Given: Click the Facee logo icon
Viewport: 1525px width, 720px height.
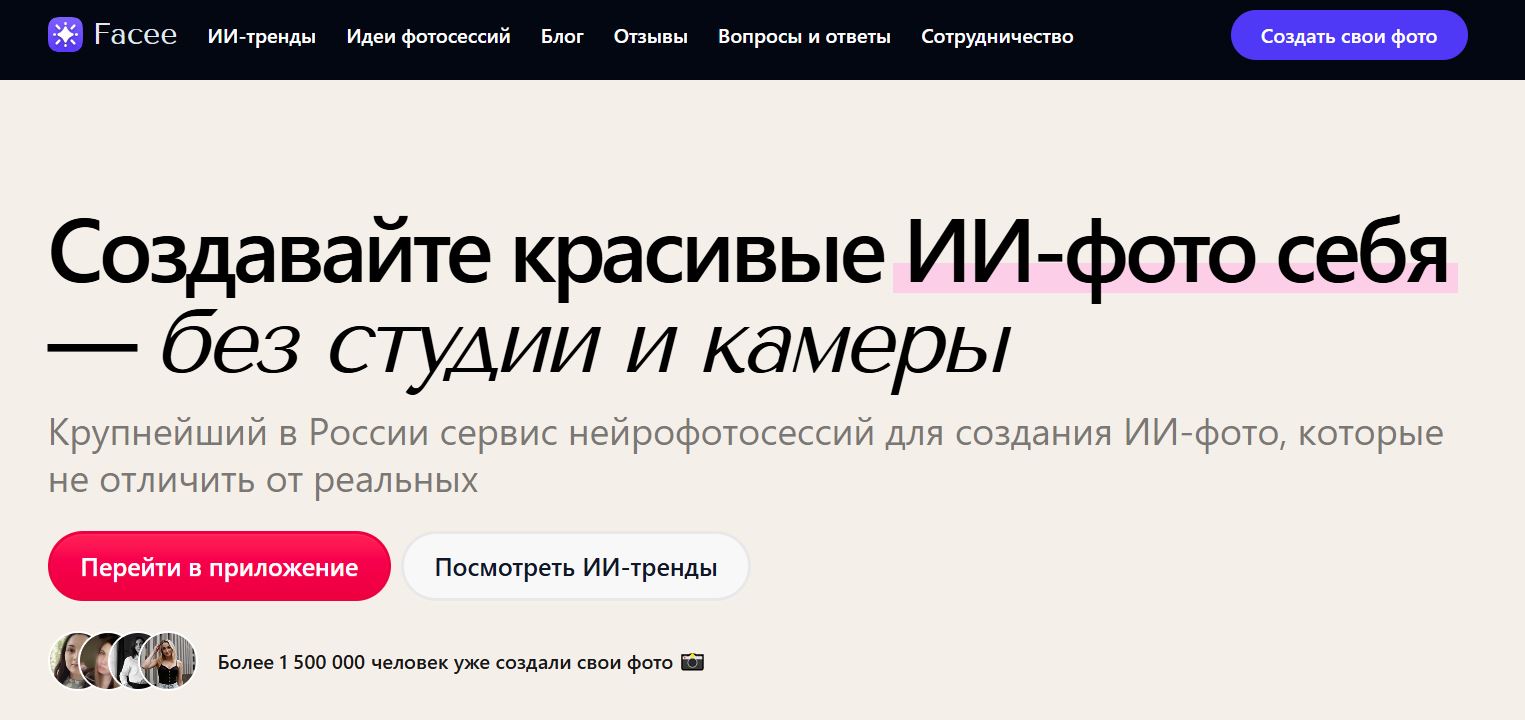Looking at the screenshot, I should (x=65, y=34).
